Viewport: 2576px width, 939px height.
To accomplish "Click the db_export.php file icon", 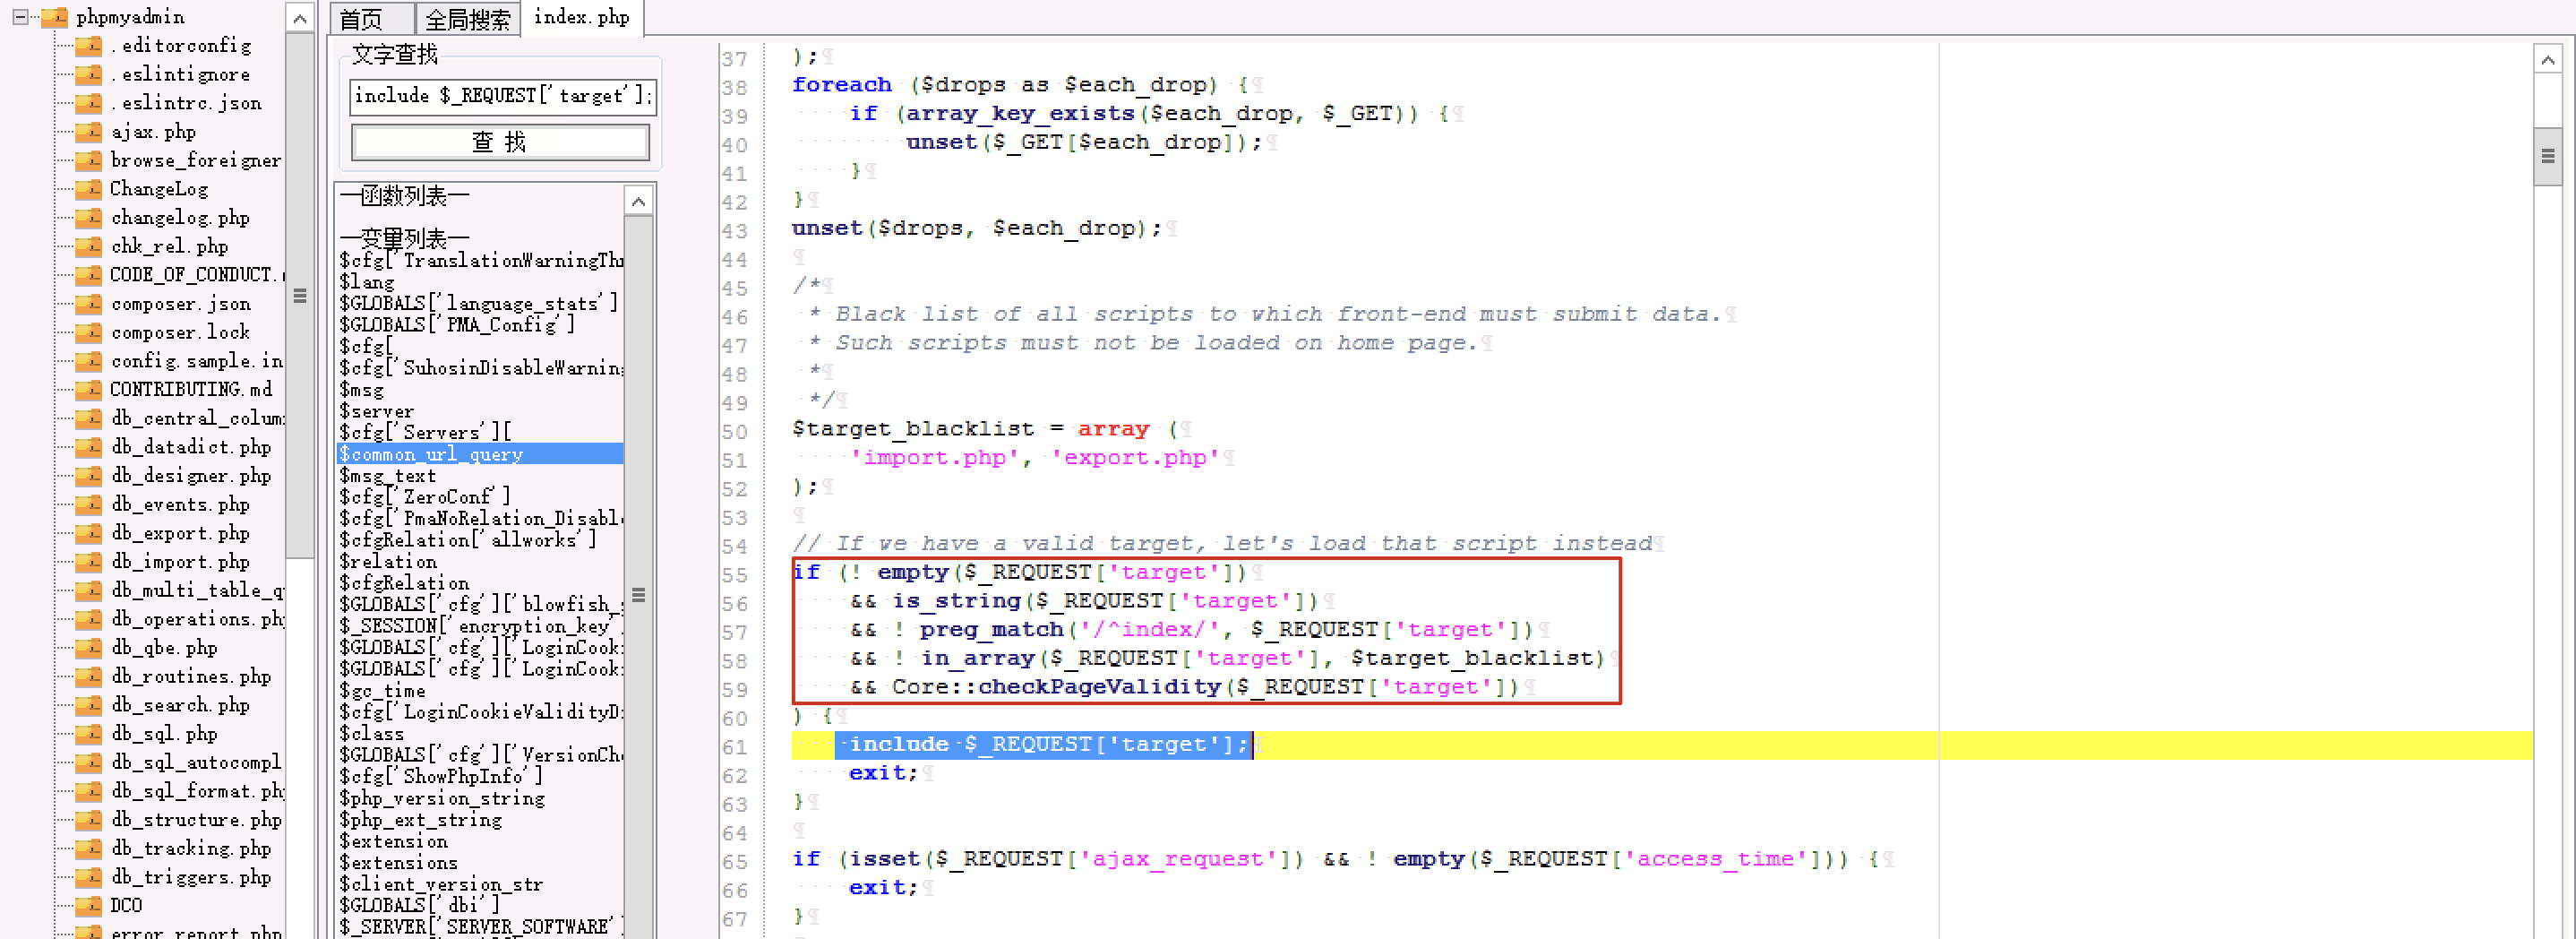I will [x=89, y=533].
